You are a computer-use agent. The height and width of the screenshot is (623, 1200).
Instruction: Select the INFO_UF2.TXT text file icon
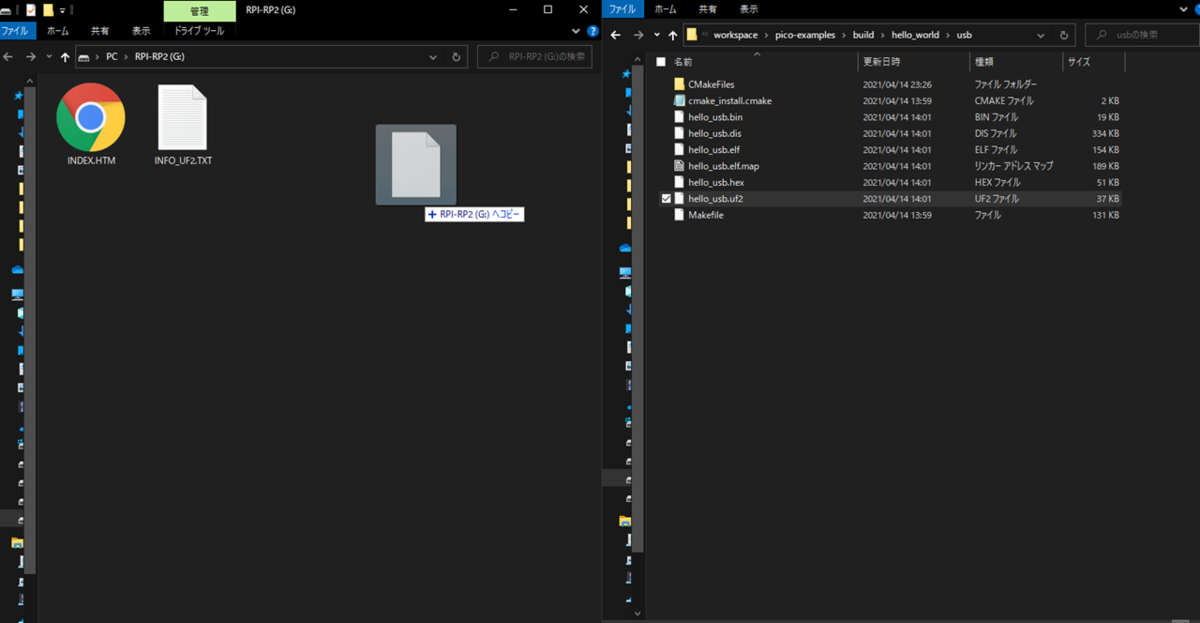click(x=183, y=117)
